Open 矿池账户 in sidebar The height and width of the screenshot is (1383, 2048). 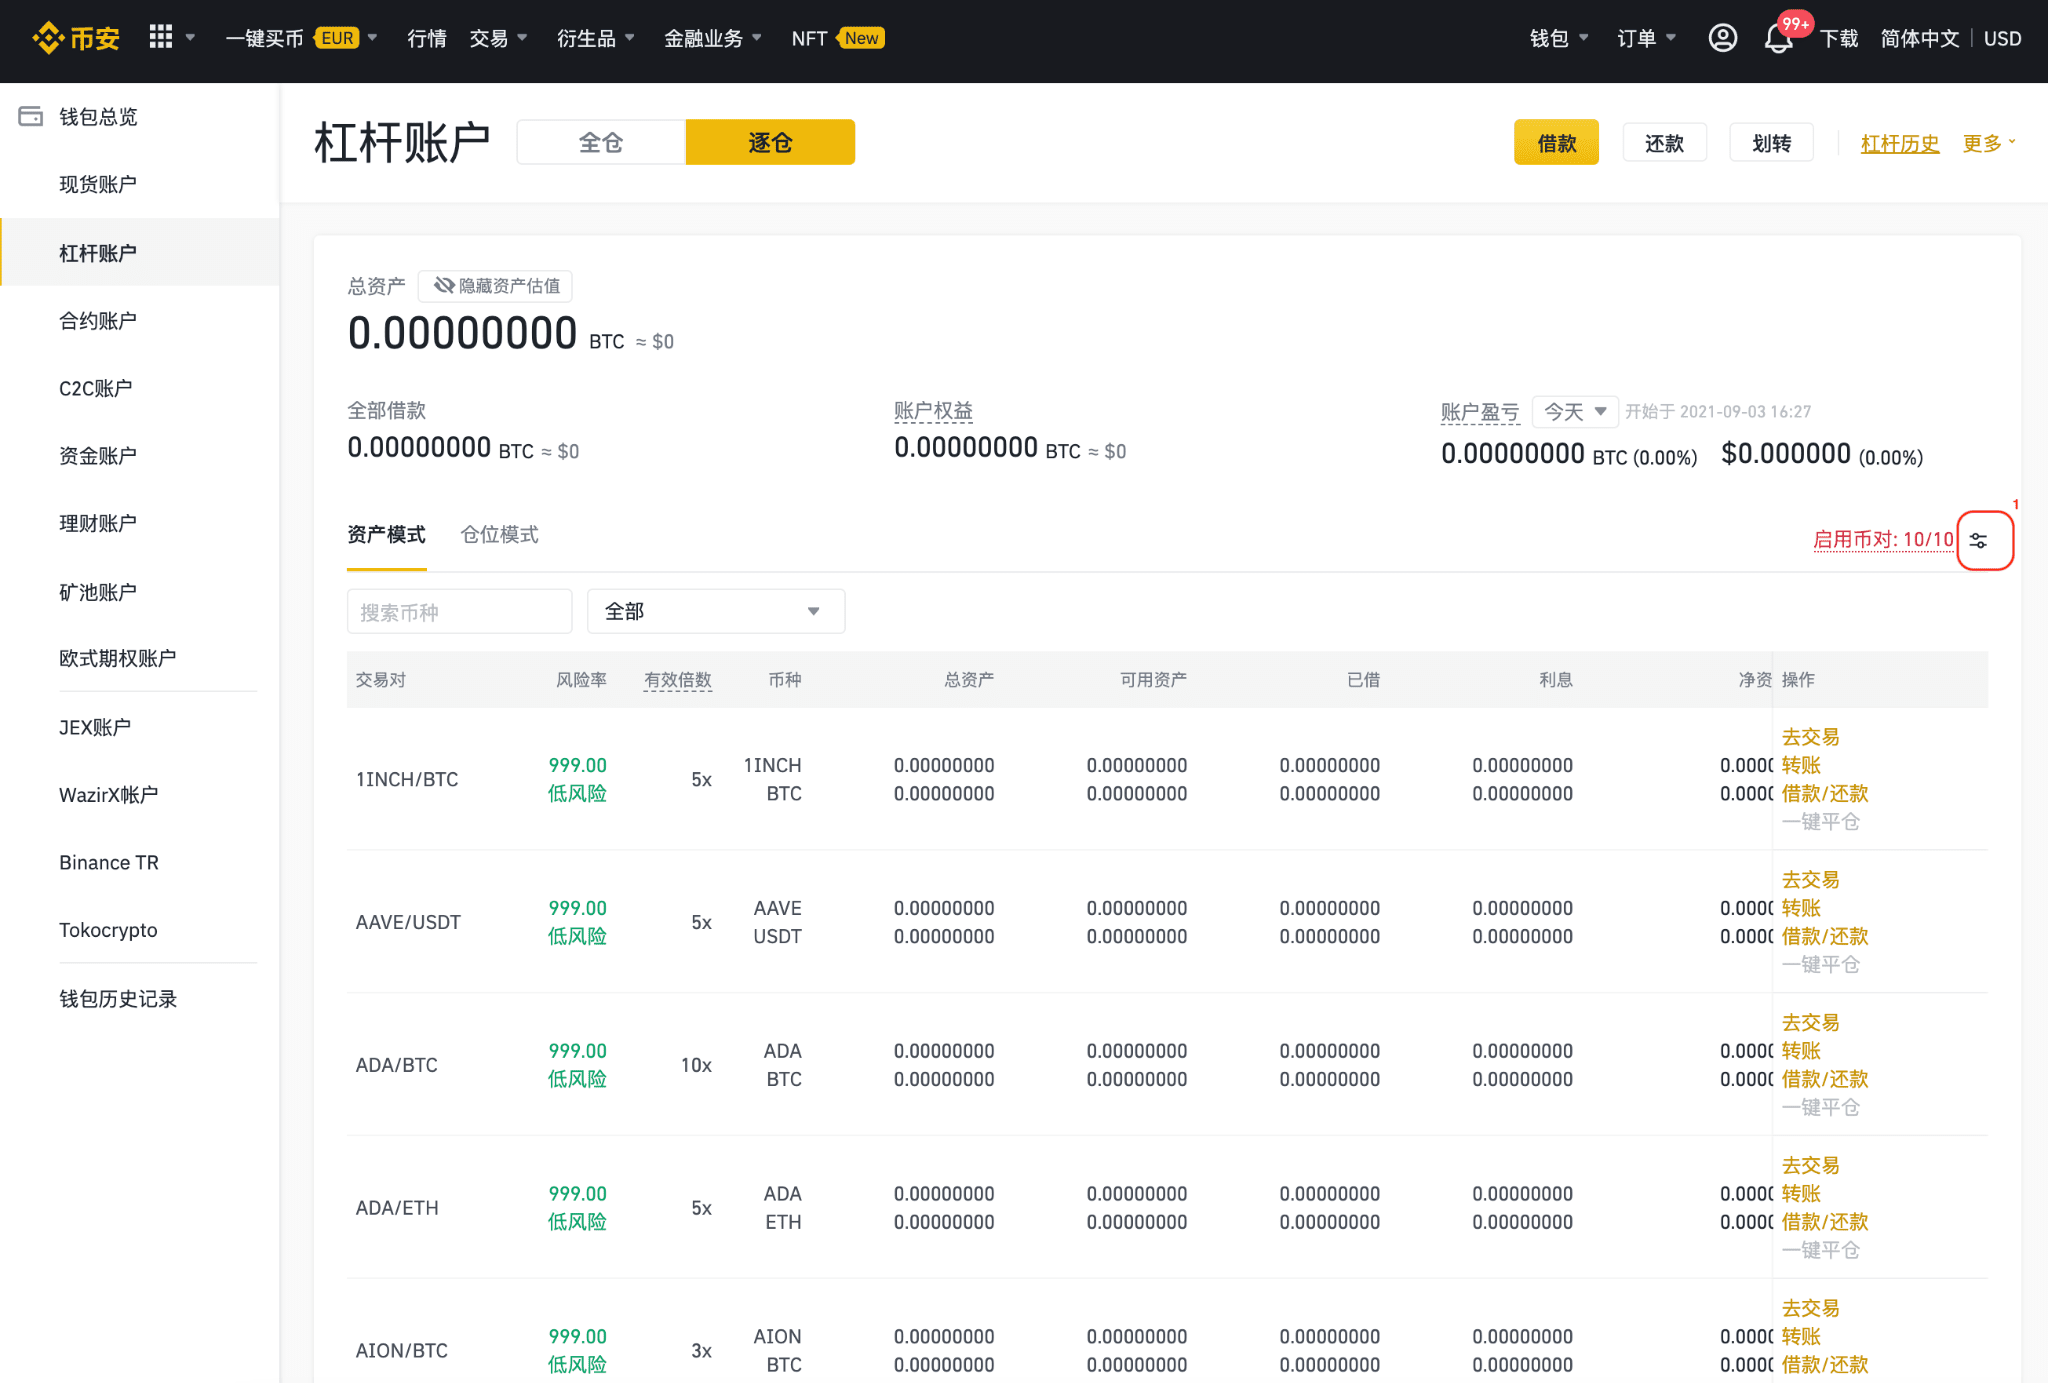(98, 592)
